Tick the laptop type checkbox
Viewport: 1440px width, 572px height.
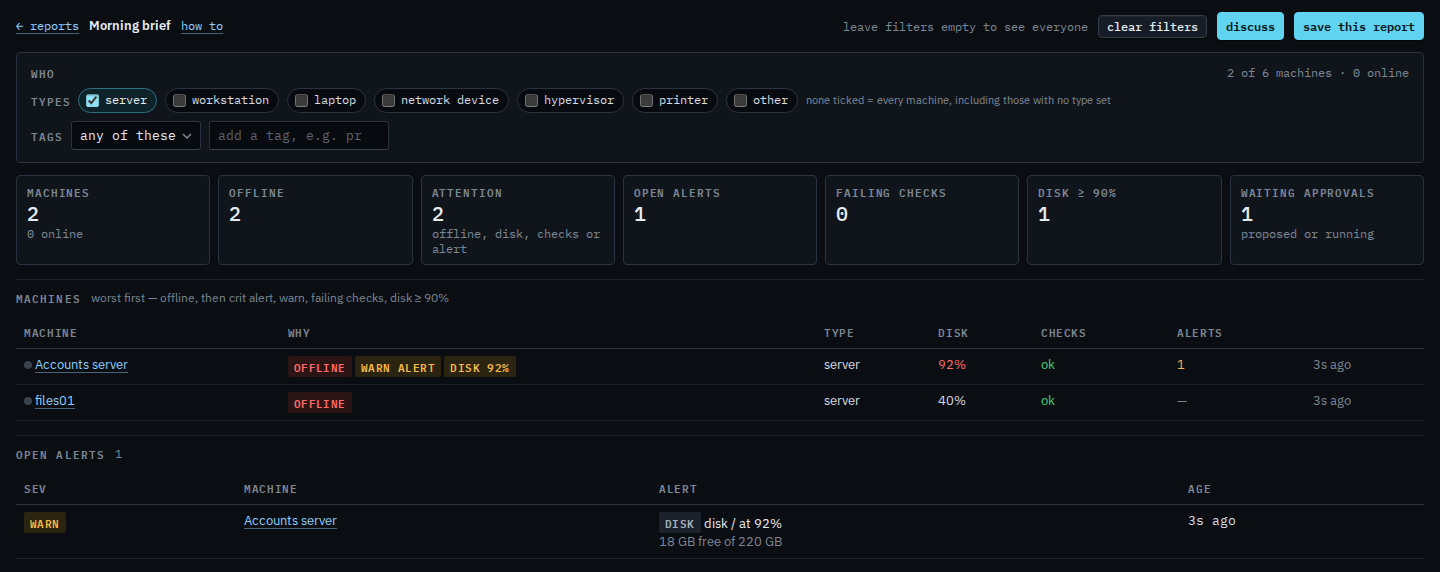(302, 100)
